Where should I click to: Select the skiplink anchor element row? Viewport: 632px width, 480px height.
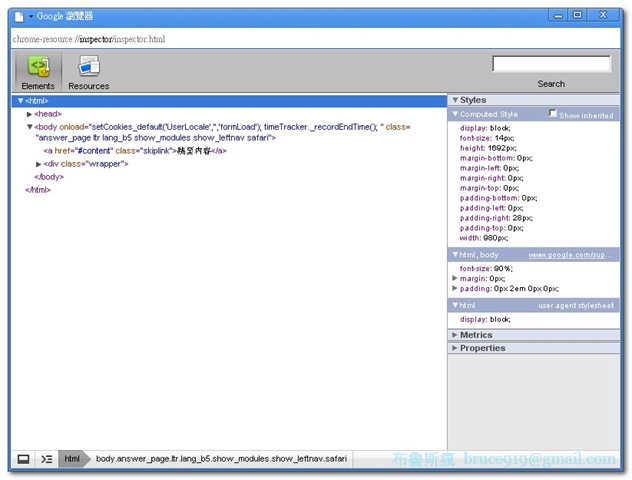(x=135, y=151)
